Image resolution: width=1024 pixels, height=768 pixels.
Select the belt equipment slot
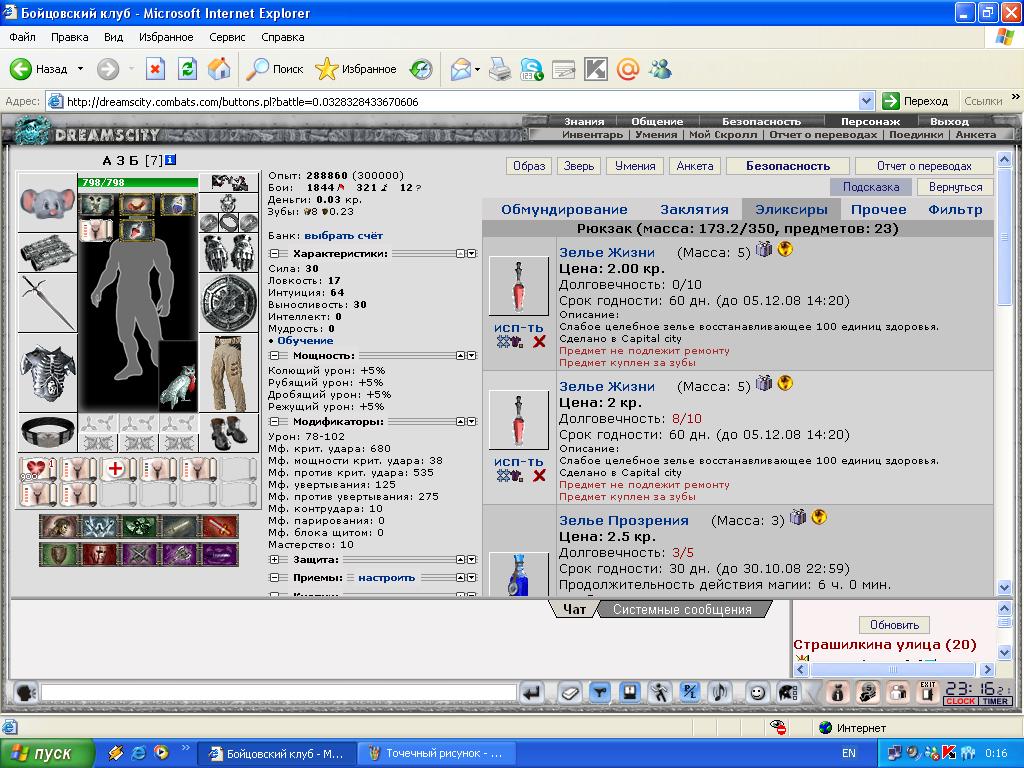[x=47, y=432]
